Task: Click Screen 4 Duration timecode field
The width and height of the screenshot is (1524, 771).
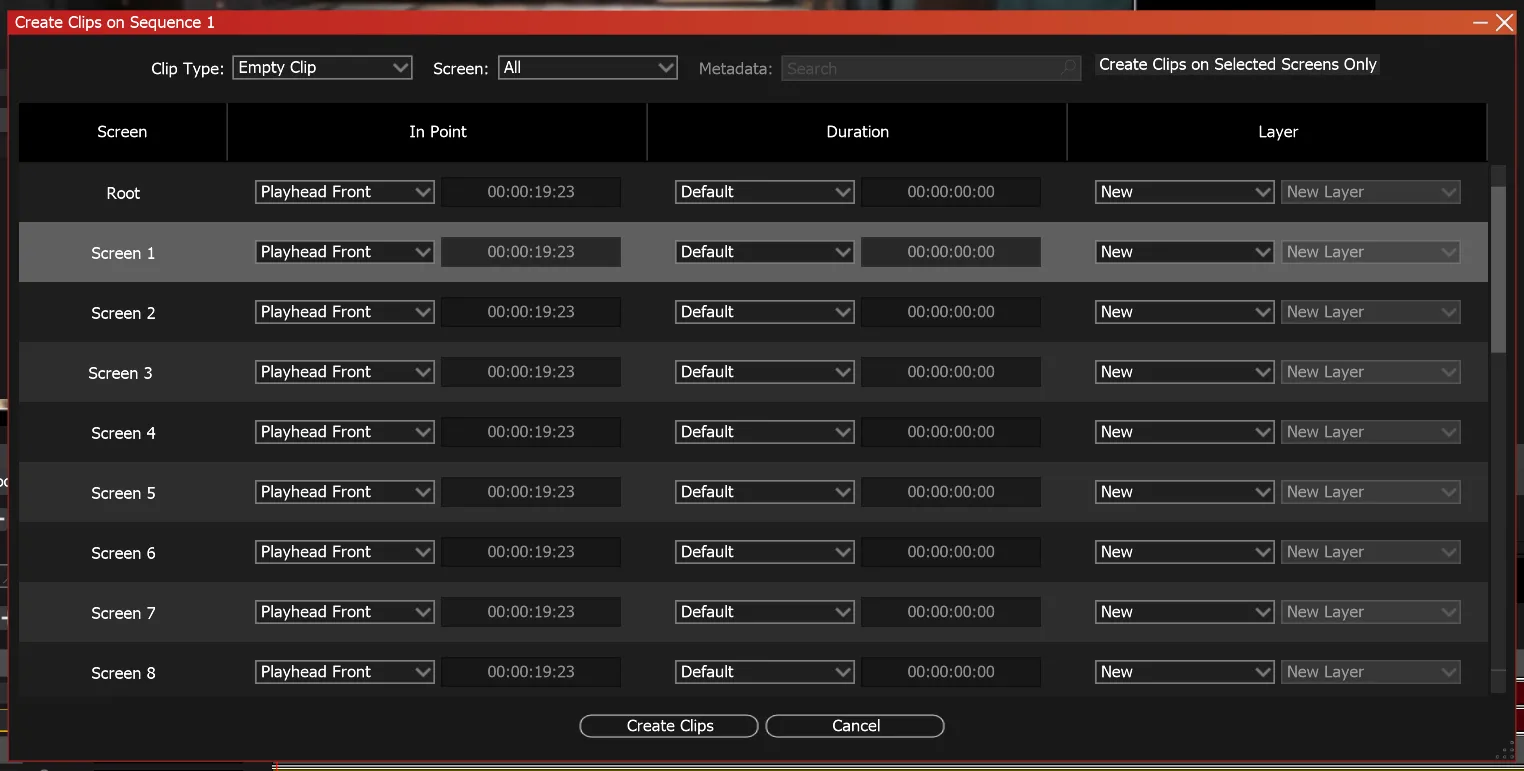Action: click(x=951, y=432)
